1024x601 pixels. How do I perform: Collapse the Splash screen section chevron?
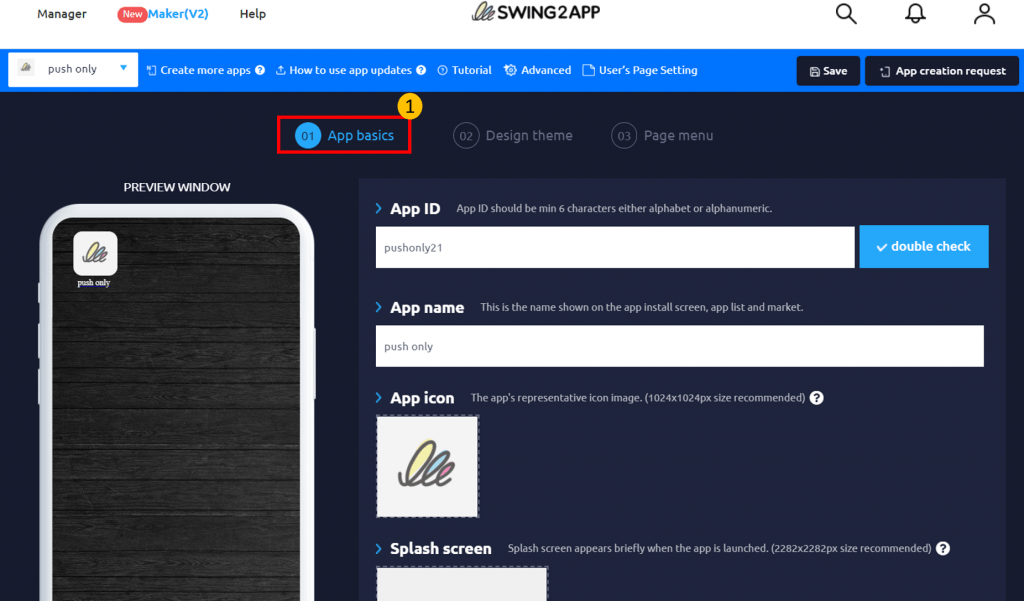(379, 549)
